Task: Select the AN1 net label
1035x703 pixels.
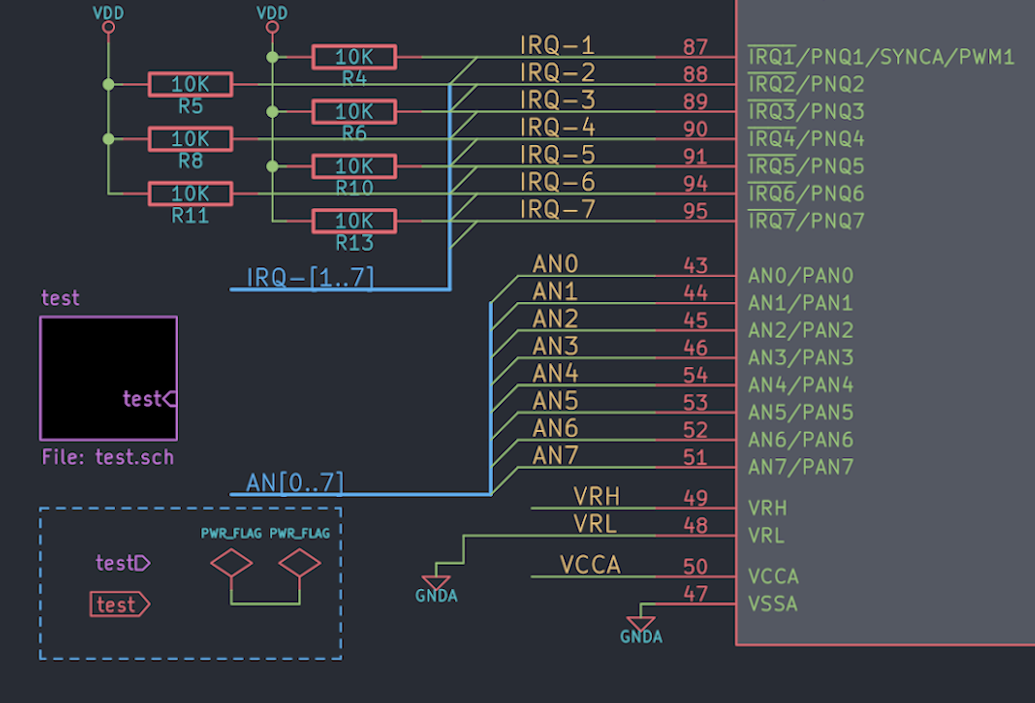Action: click(x=555, y=292)
